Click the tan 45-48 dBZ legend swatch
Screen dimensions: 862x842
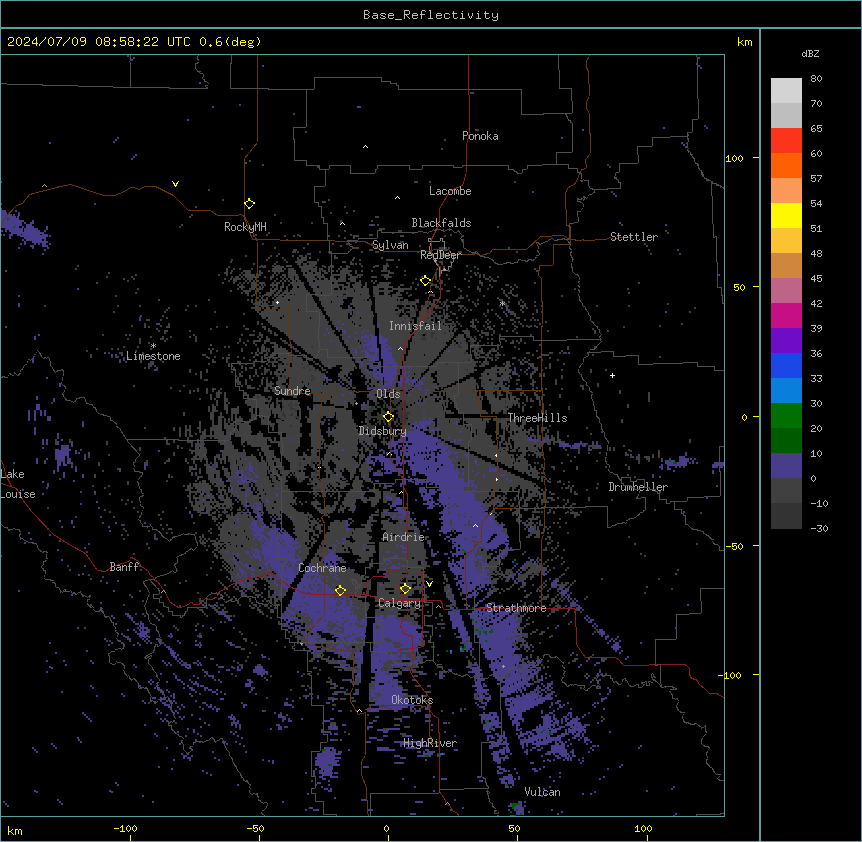coord(786,265)
